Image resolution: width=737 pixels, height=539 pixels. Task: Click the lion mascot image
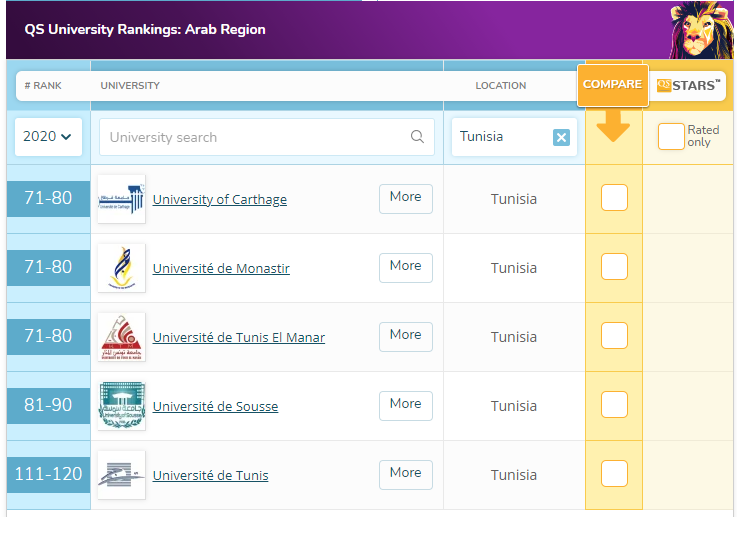click(x=701, y=30)
